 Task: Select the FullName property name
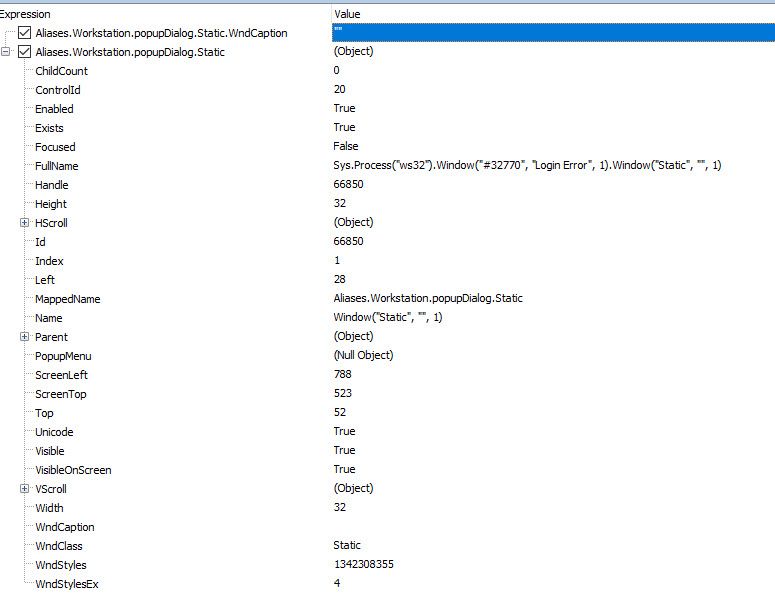coord(56,166)
